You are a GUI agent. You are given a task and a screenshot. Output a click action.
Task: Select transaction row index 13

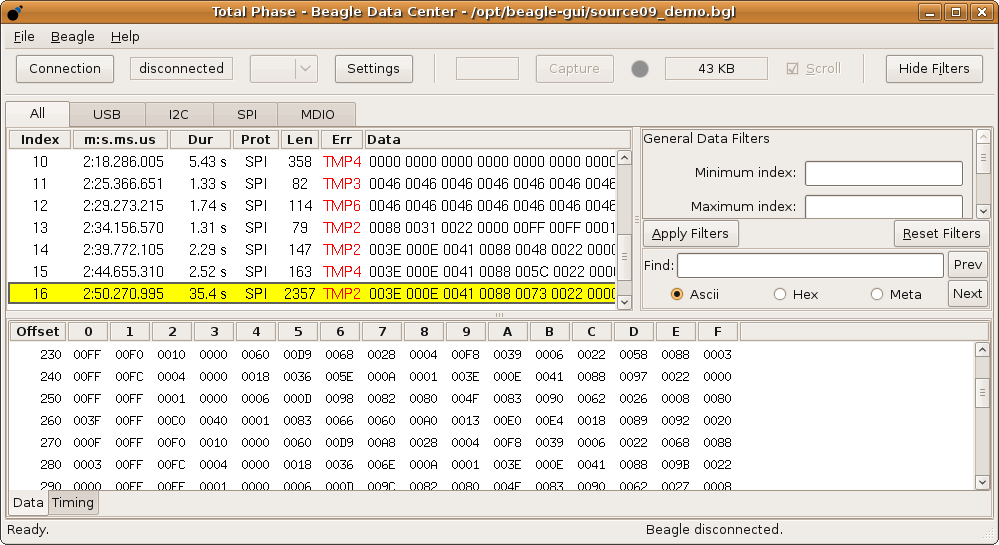312,228
